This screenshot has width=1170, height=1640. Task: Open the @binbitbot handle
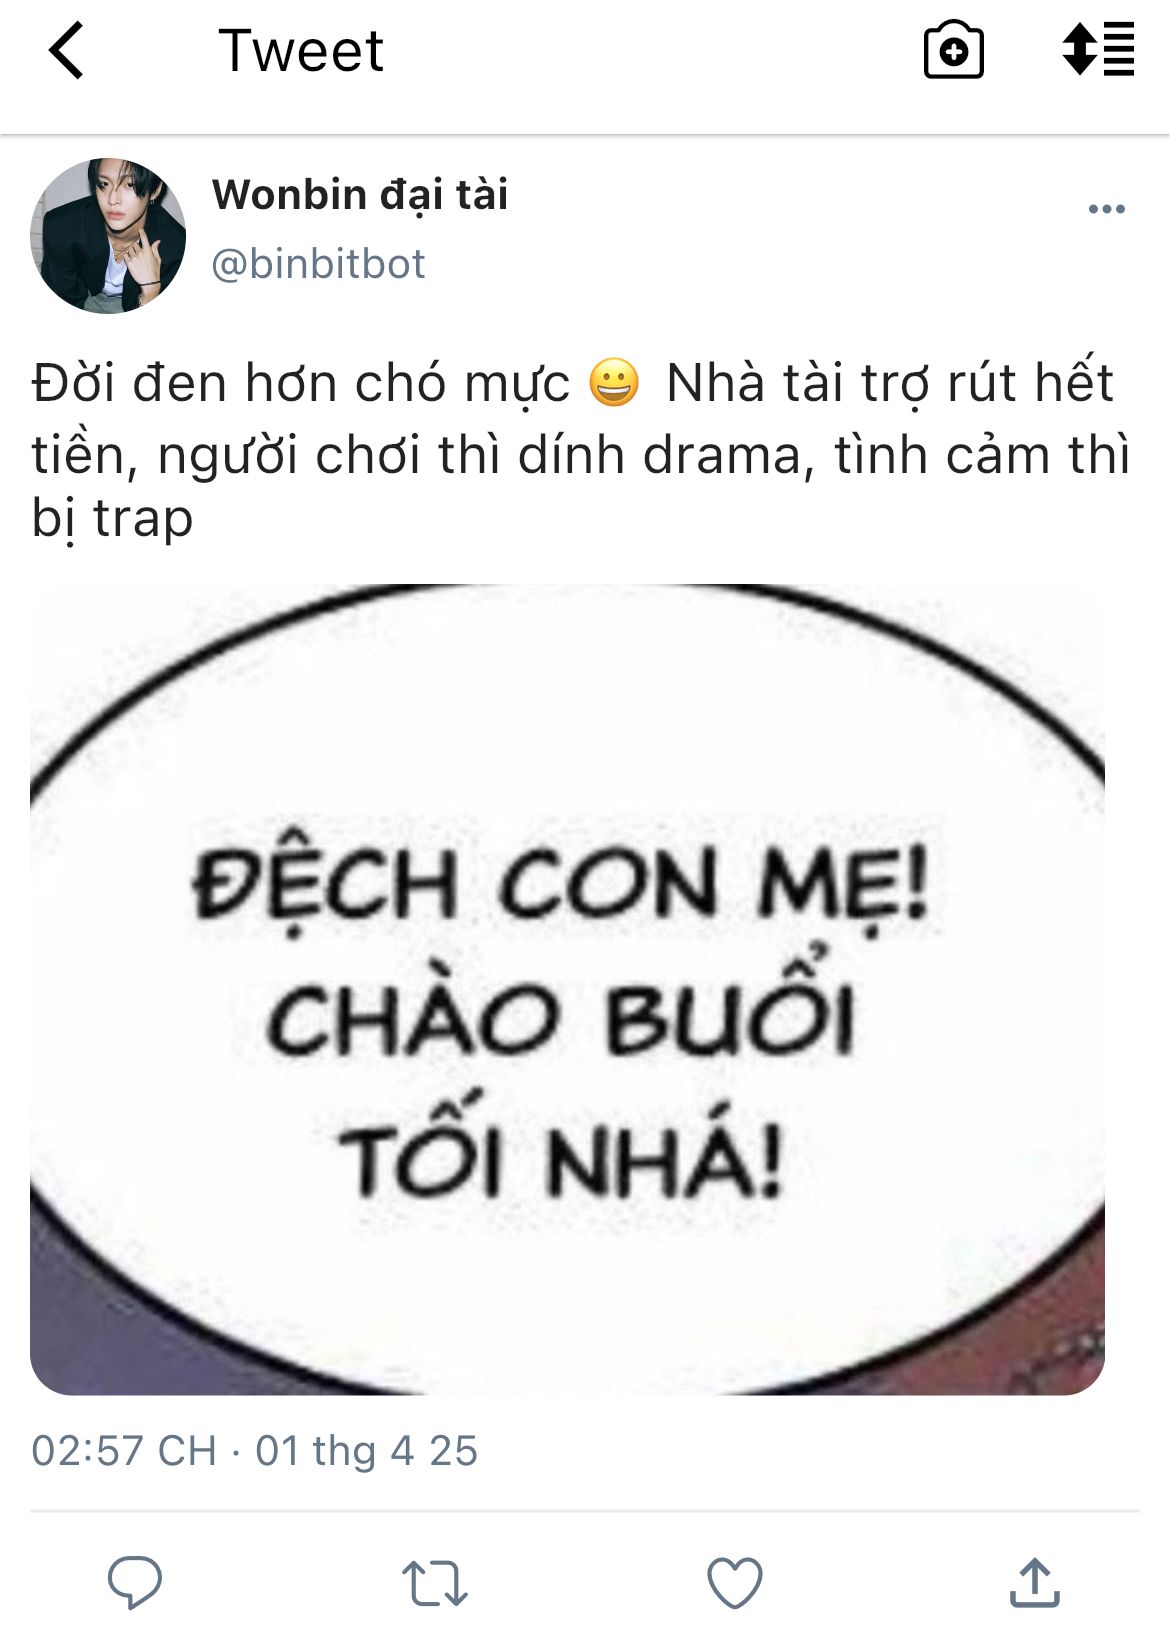pyautogui.click(x=318, y=265)
